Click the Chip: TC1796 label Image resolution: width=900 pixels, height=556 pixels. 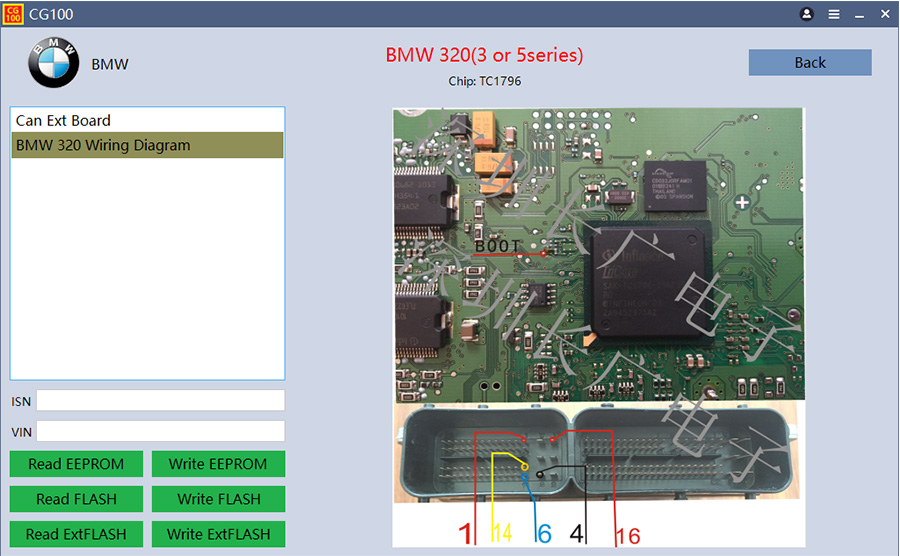point(484,81)
